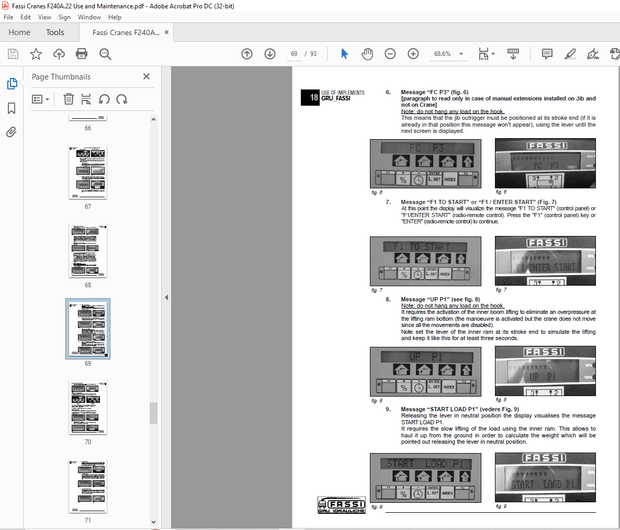The height and width of the screenshot is (530, 620).
Task: Click the upload to cloud icon
Action: (x=59, y=54)
